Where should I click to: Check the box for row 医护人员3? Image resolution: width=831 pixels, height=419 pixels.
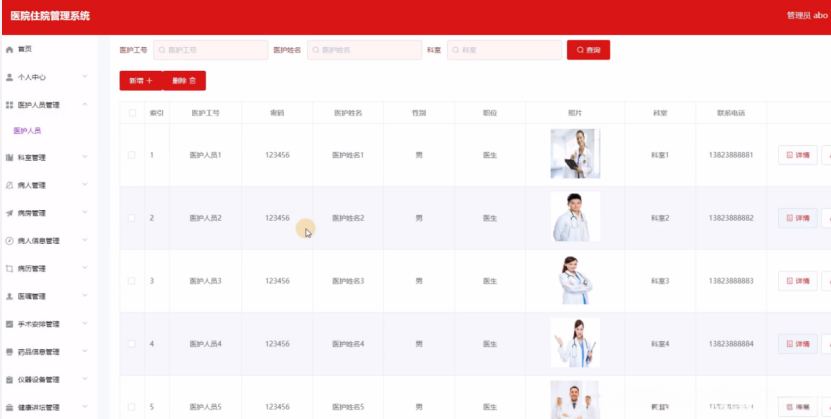[x=132, y=281]
